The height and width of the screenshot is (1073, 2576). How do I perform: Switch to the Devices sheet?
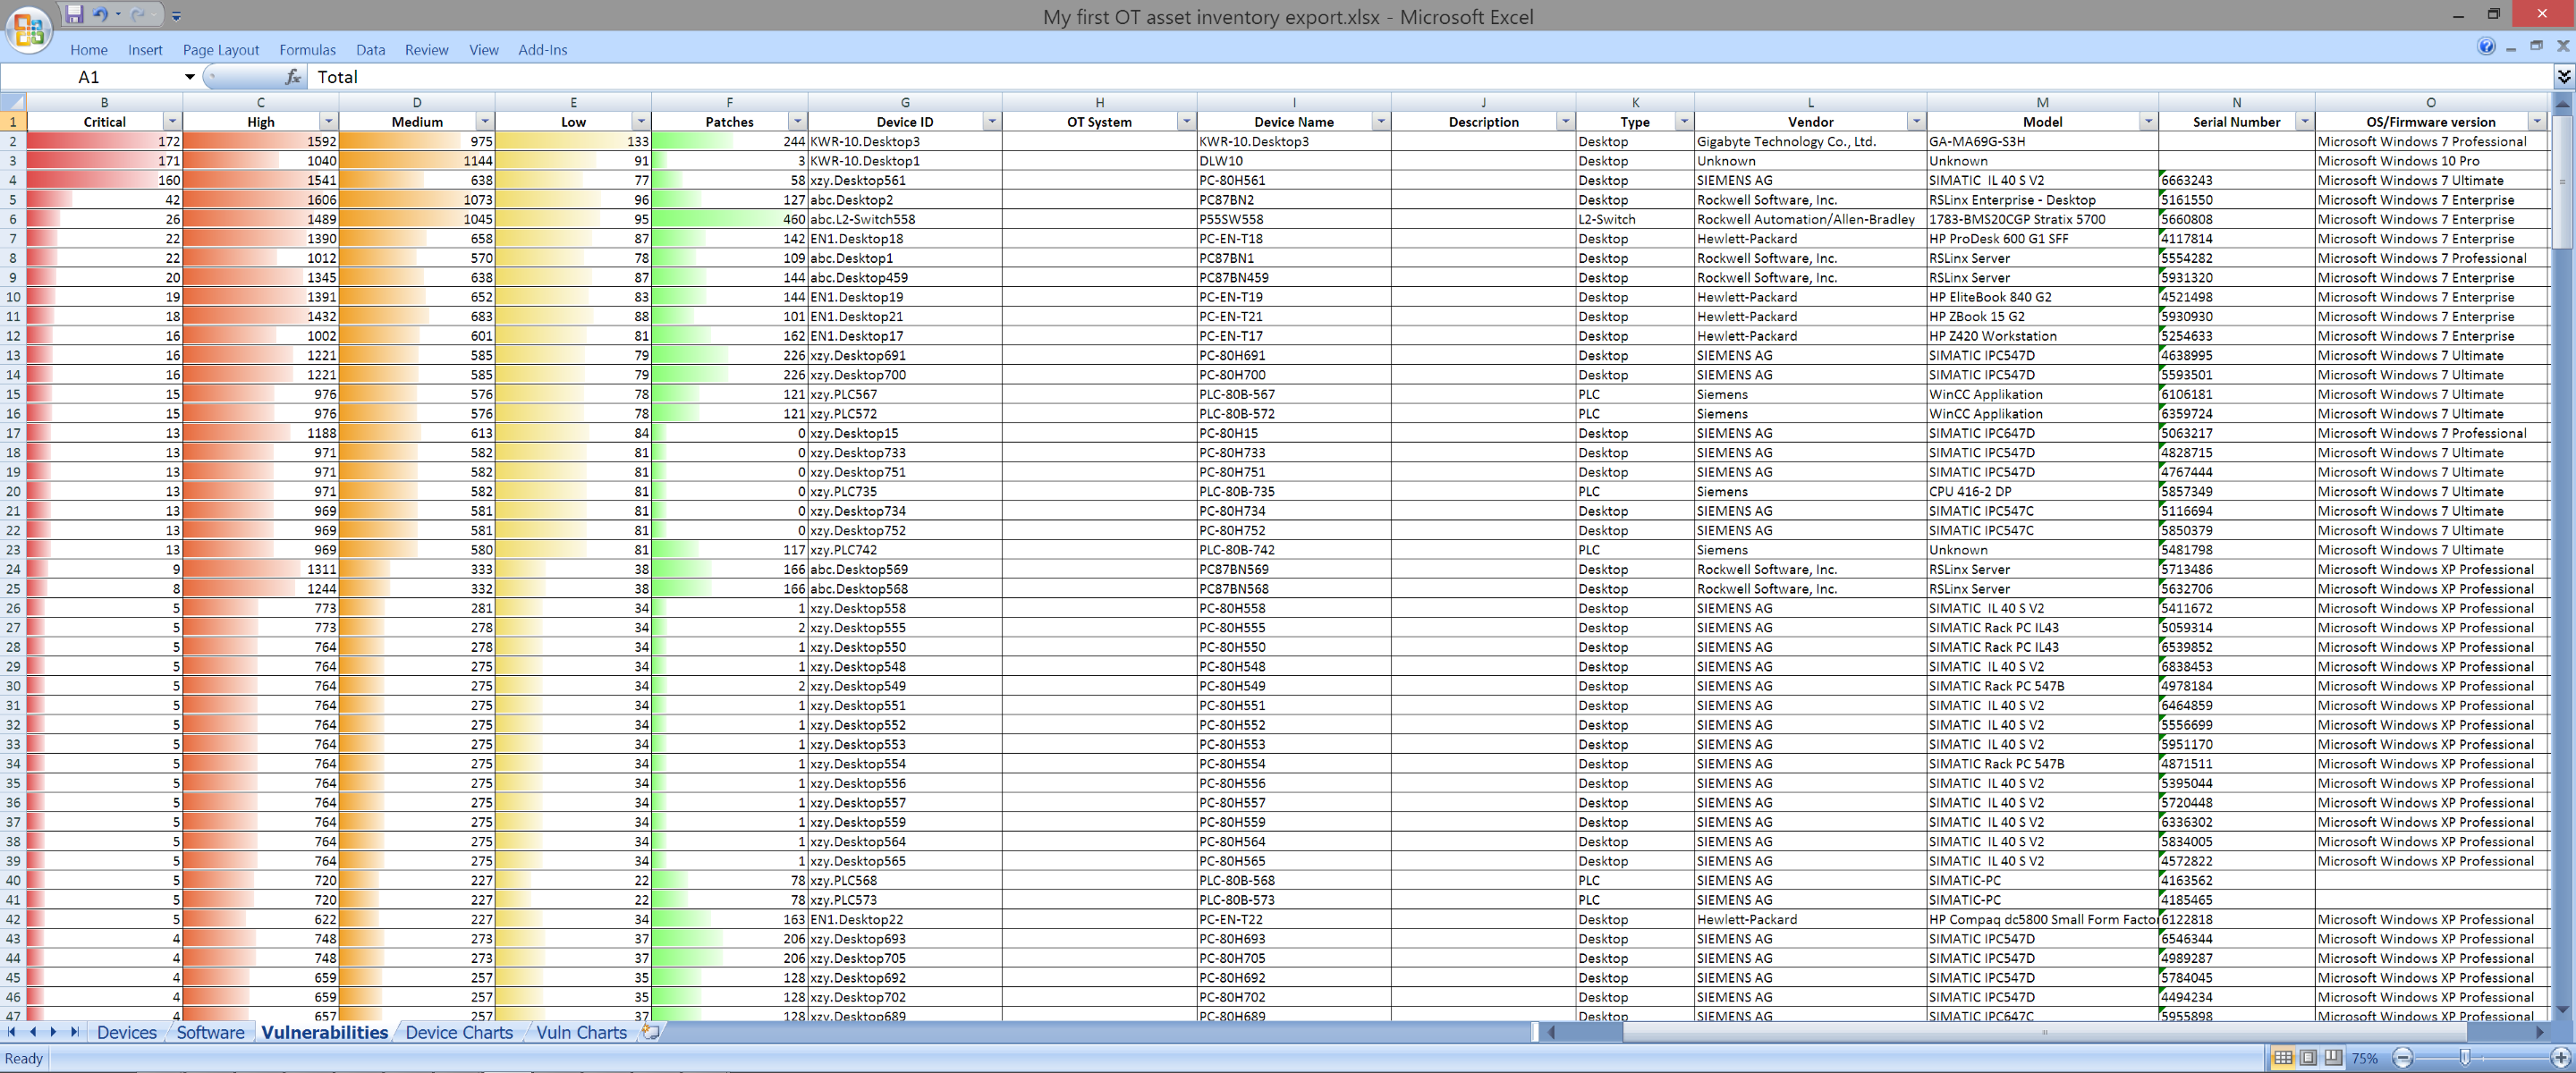pos(127,1032)
